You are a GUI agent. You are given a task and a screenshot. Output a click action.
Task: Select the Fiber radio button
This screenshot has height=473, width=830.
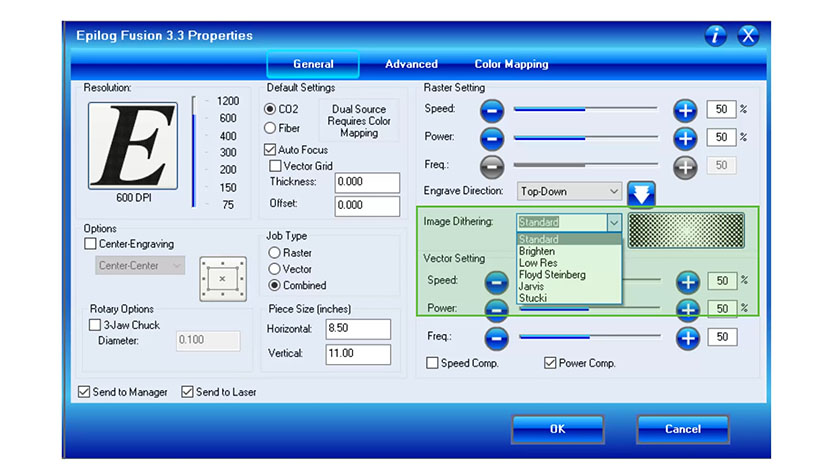pyautogui.click(x=270, y=128)
